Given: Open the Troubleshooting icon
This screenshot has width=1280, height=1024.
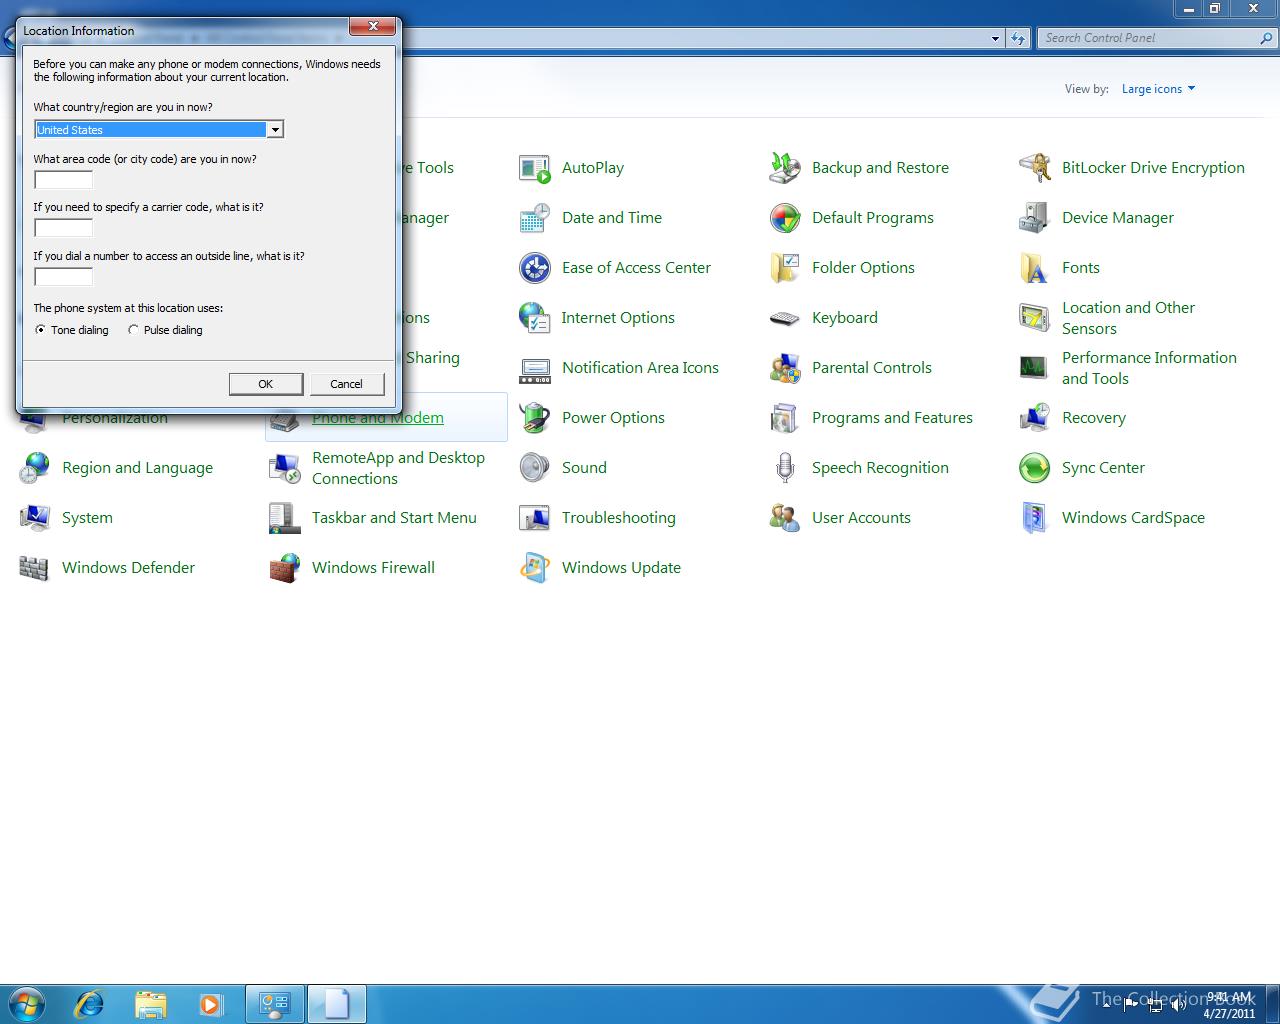Looking at the screenshot, I should (535, 518).
